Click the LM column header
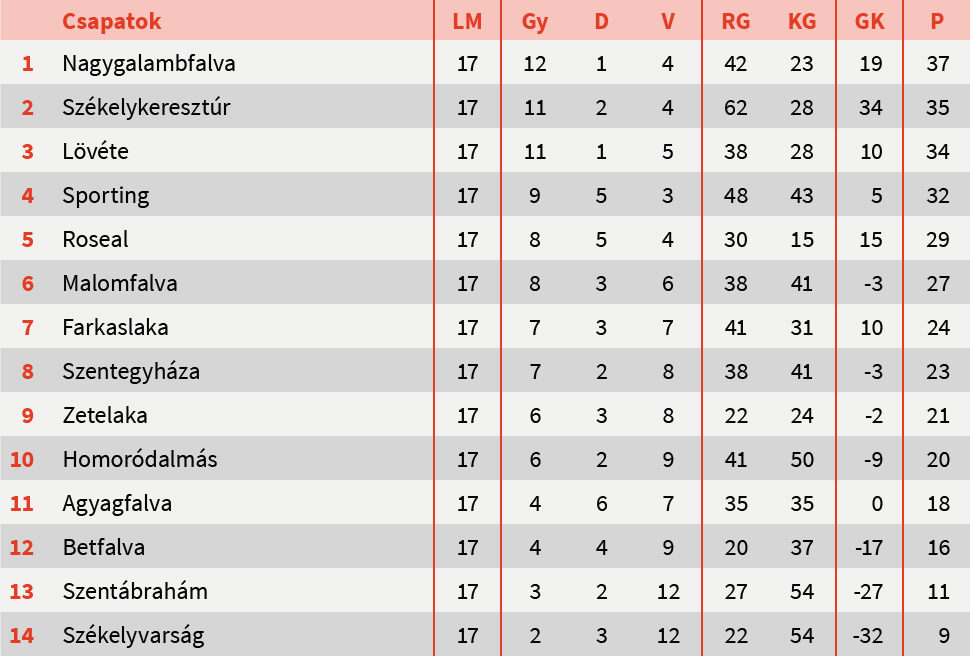Viewport: 970px width, 656px height. (x=467, y=21)
